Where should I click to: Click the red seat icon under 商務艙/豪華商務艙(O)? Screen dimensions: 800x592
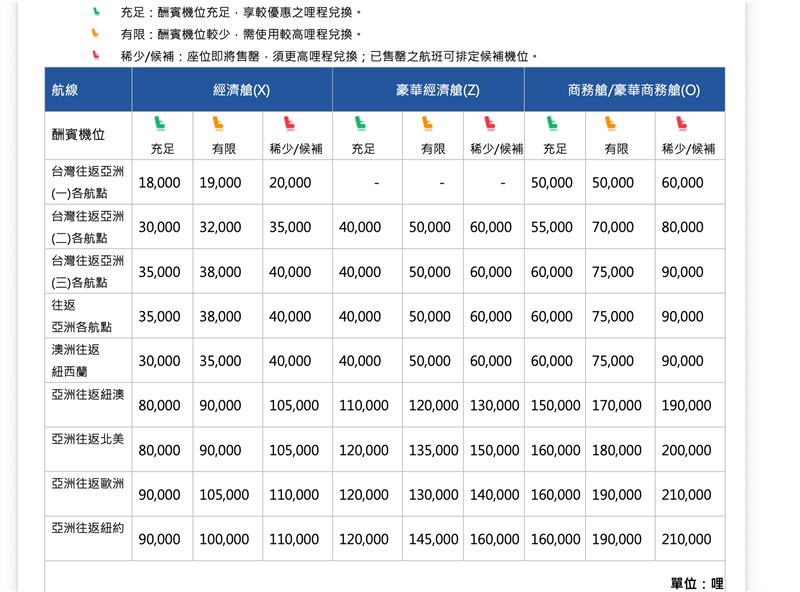681,123
